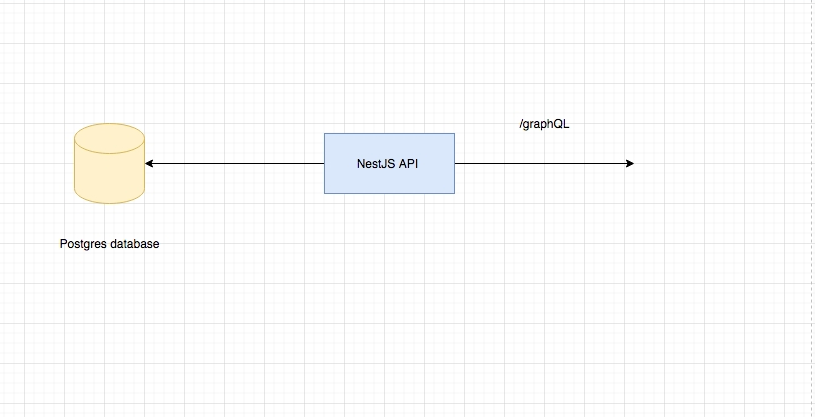
Task: Select the arrow pointing to the database cylinder
Action: click(234, 163)
